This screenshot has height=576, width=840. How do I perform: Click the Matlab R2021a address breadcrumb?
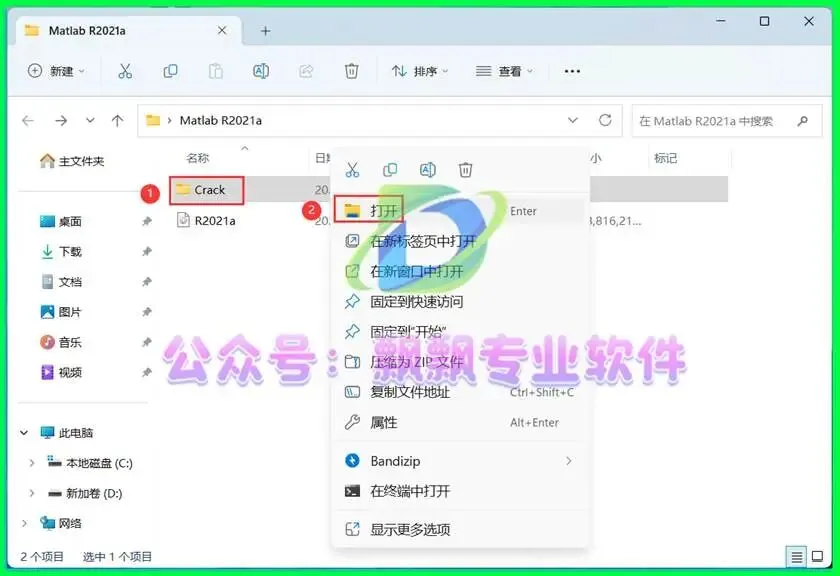click(221, 121)
